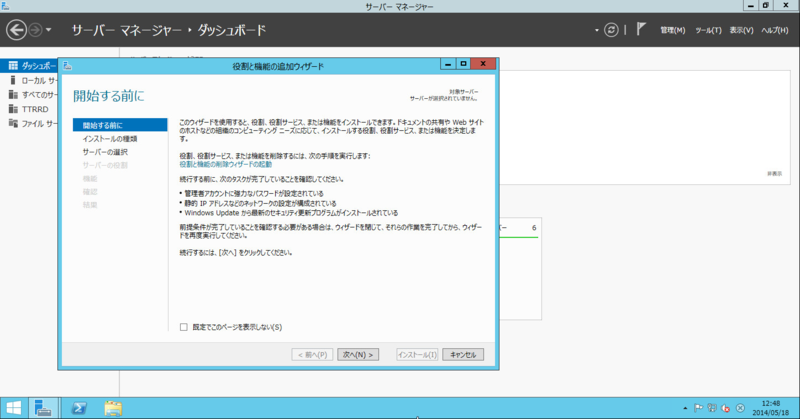Open the Windows Start button
Screen dimensions: 800x419
coord(13,408)
